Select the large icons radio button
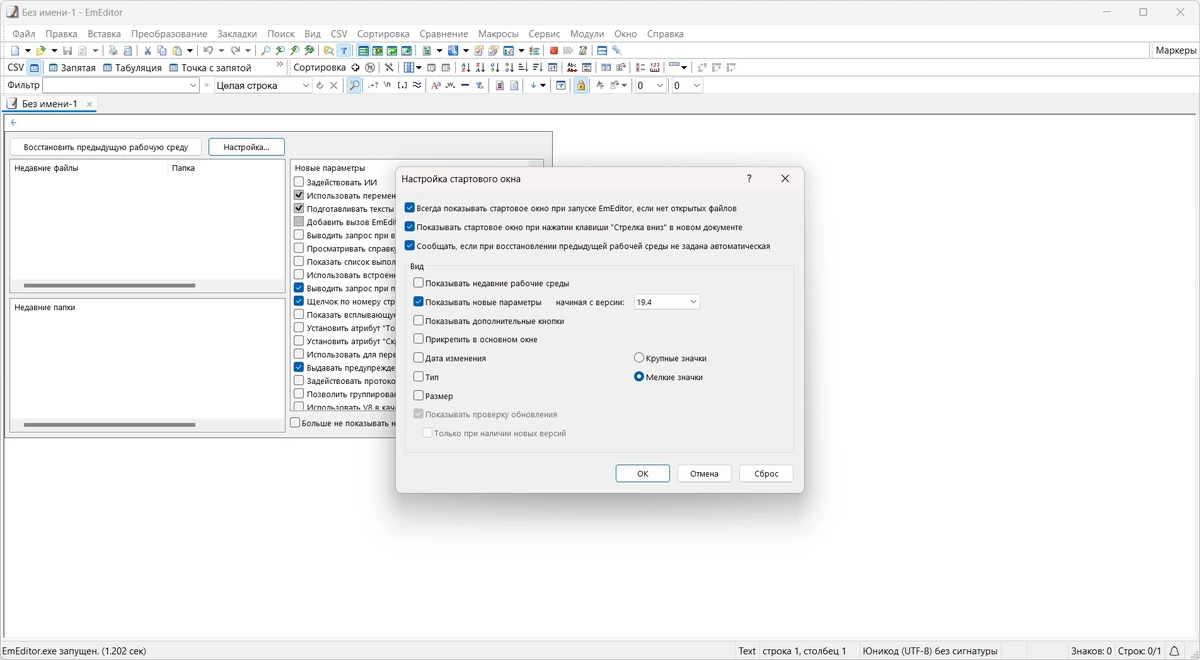This screenshot has height=660, width=1200. click(x=639, y=357)
